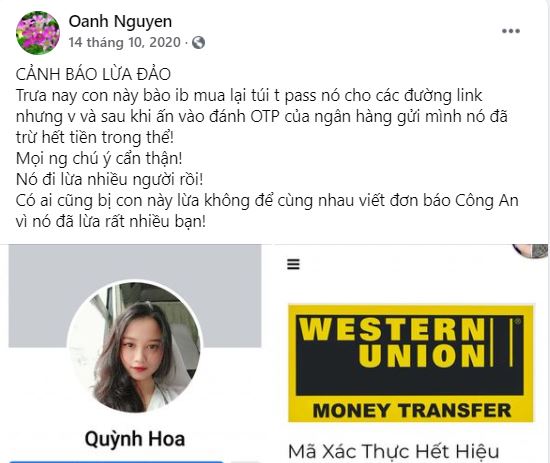Click the small gray button beside blue button

(x=248, y=462)
